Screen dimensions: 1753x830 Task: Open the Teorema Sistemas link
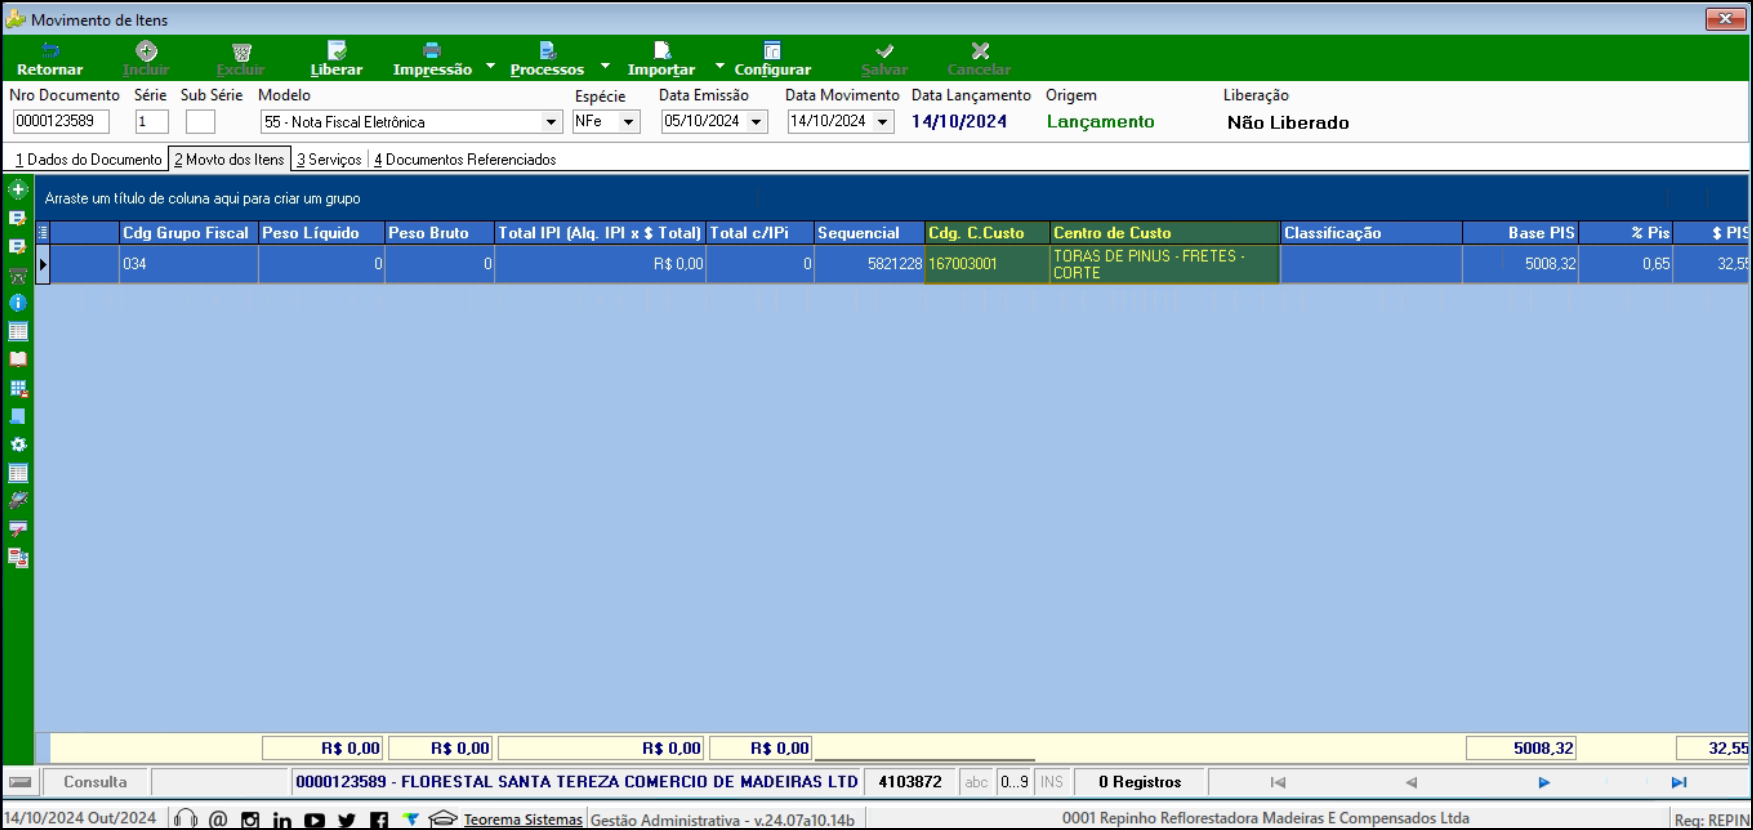point(523,819)
